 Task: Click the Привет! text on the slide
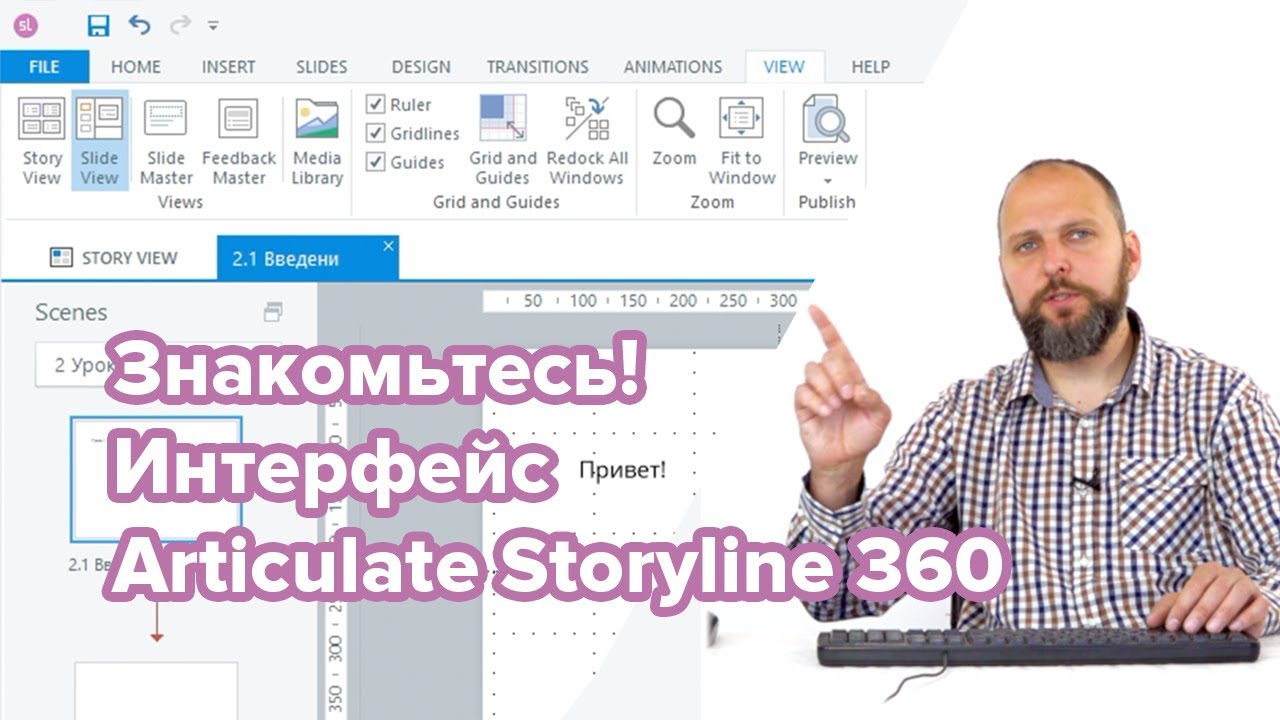click(622, 469)
